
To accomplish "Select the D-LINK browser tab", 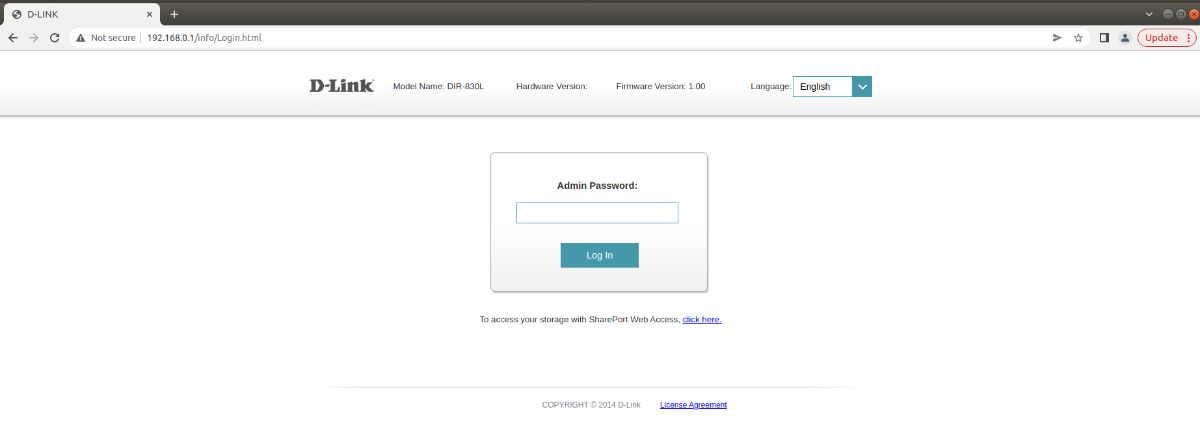I will click(x=80, y=14).
